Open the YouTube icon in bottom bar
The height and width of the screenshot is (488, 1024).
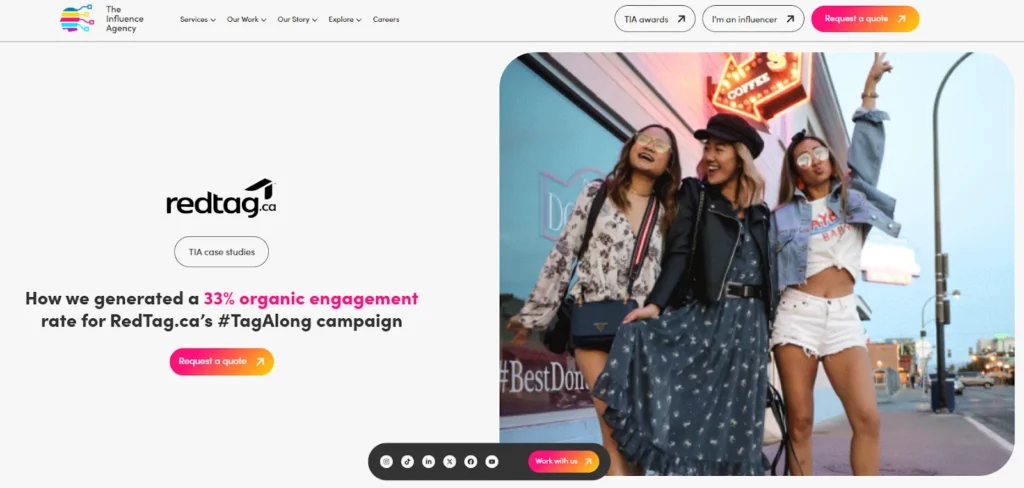(x=492, y=462)
